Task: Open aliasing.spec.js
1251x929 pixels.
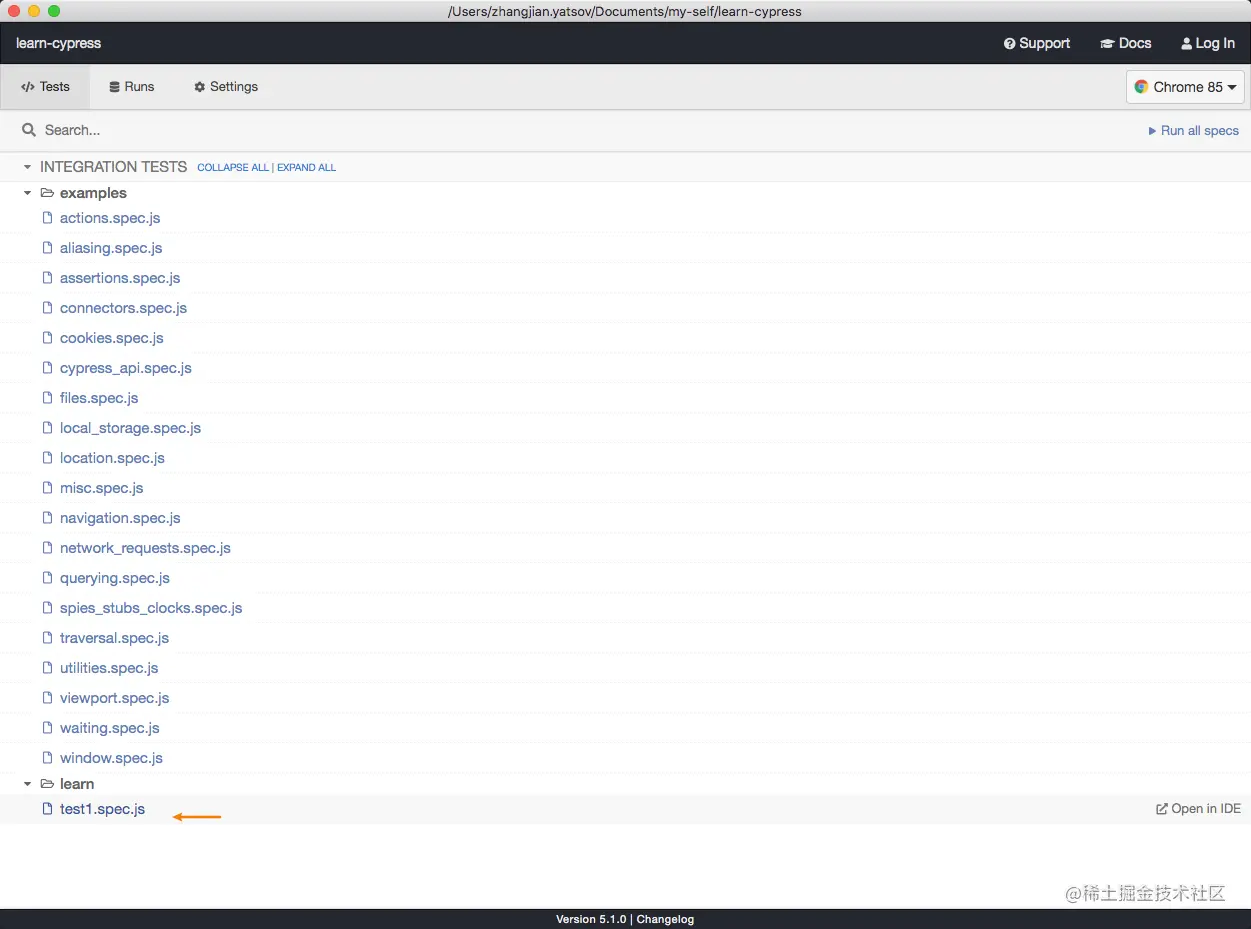Action: tap(111, 248)
